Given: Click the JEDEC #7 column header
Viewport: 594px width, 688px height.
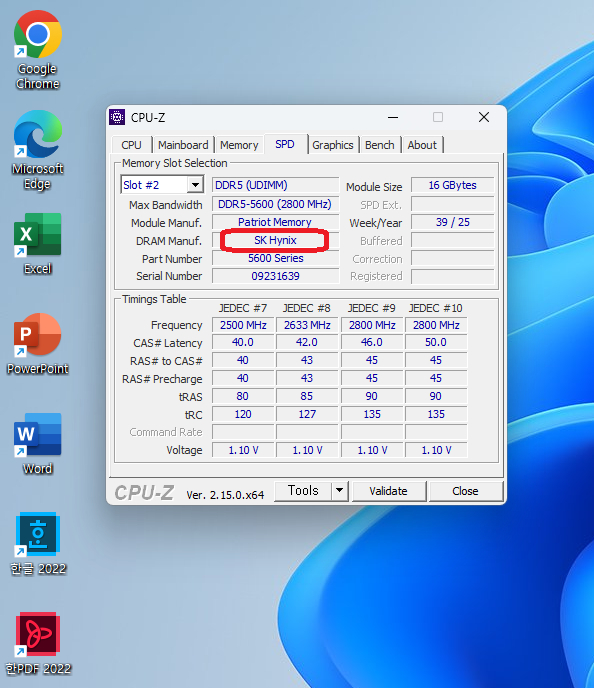Looking at the screenshot, I should [243, 308].
